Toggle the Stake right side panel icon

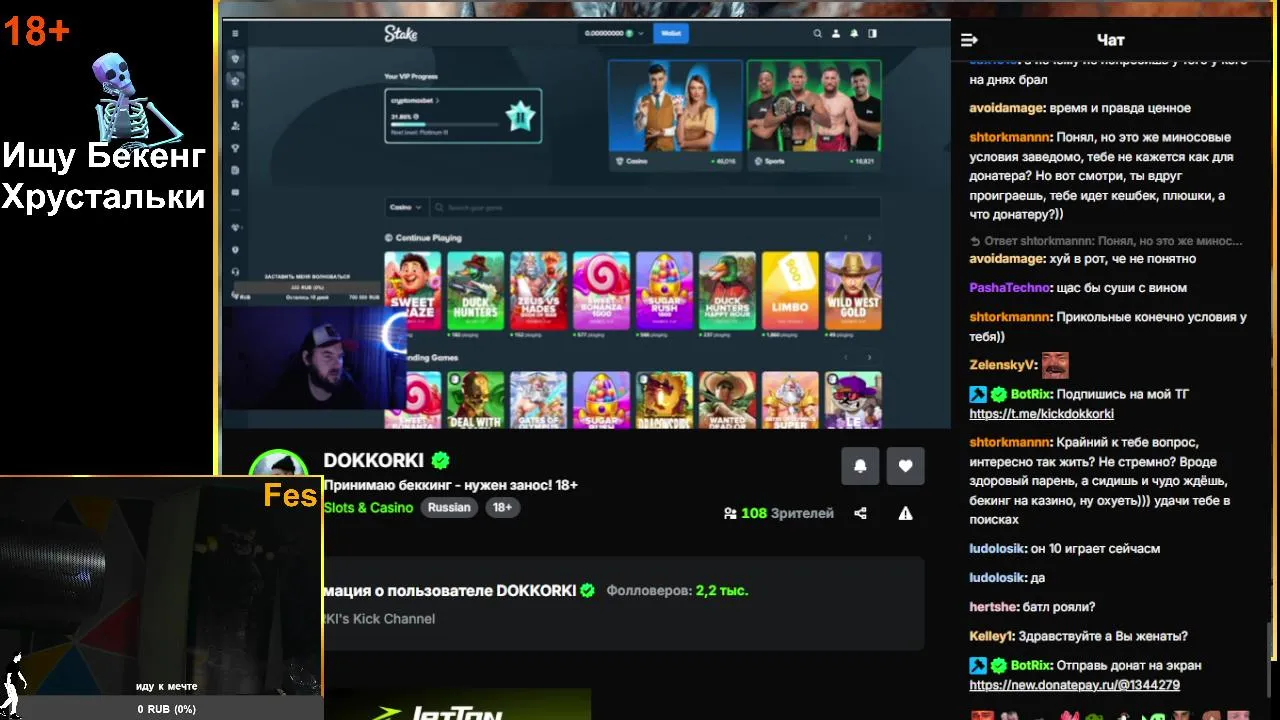pos(872,33)
